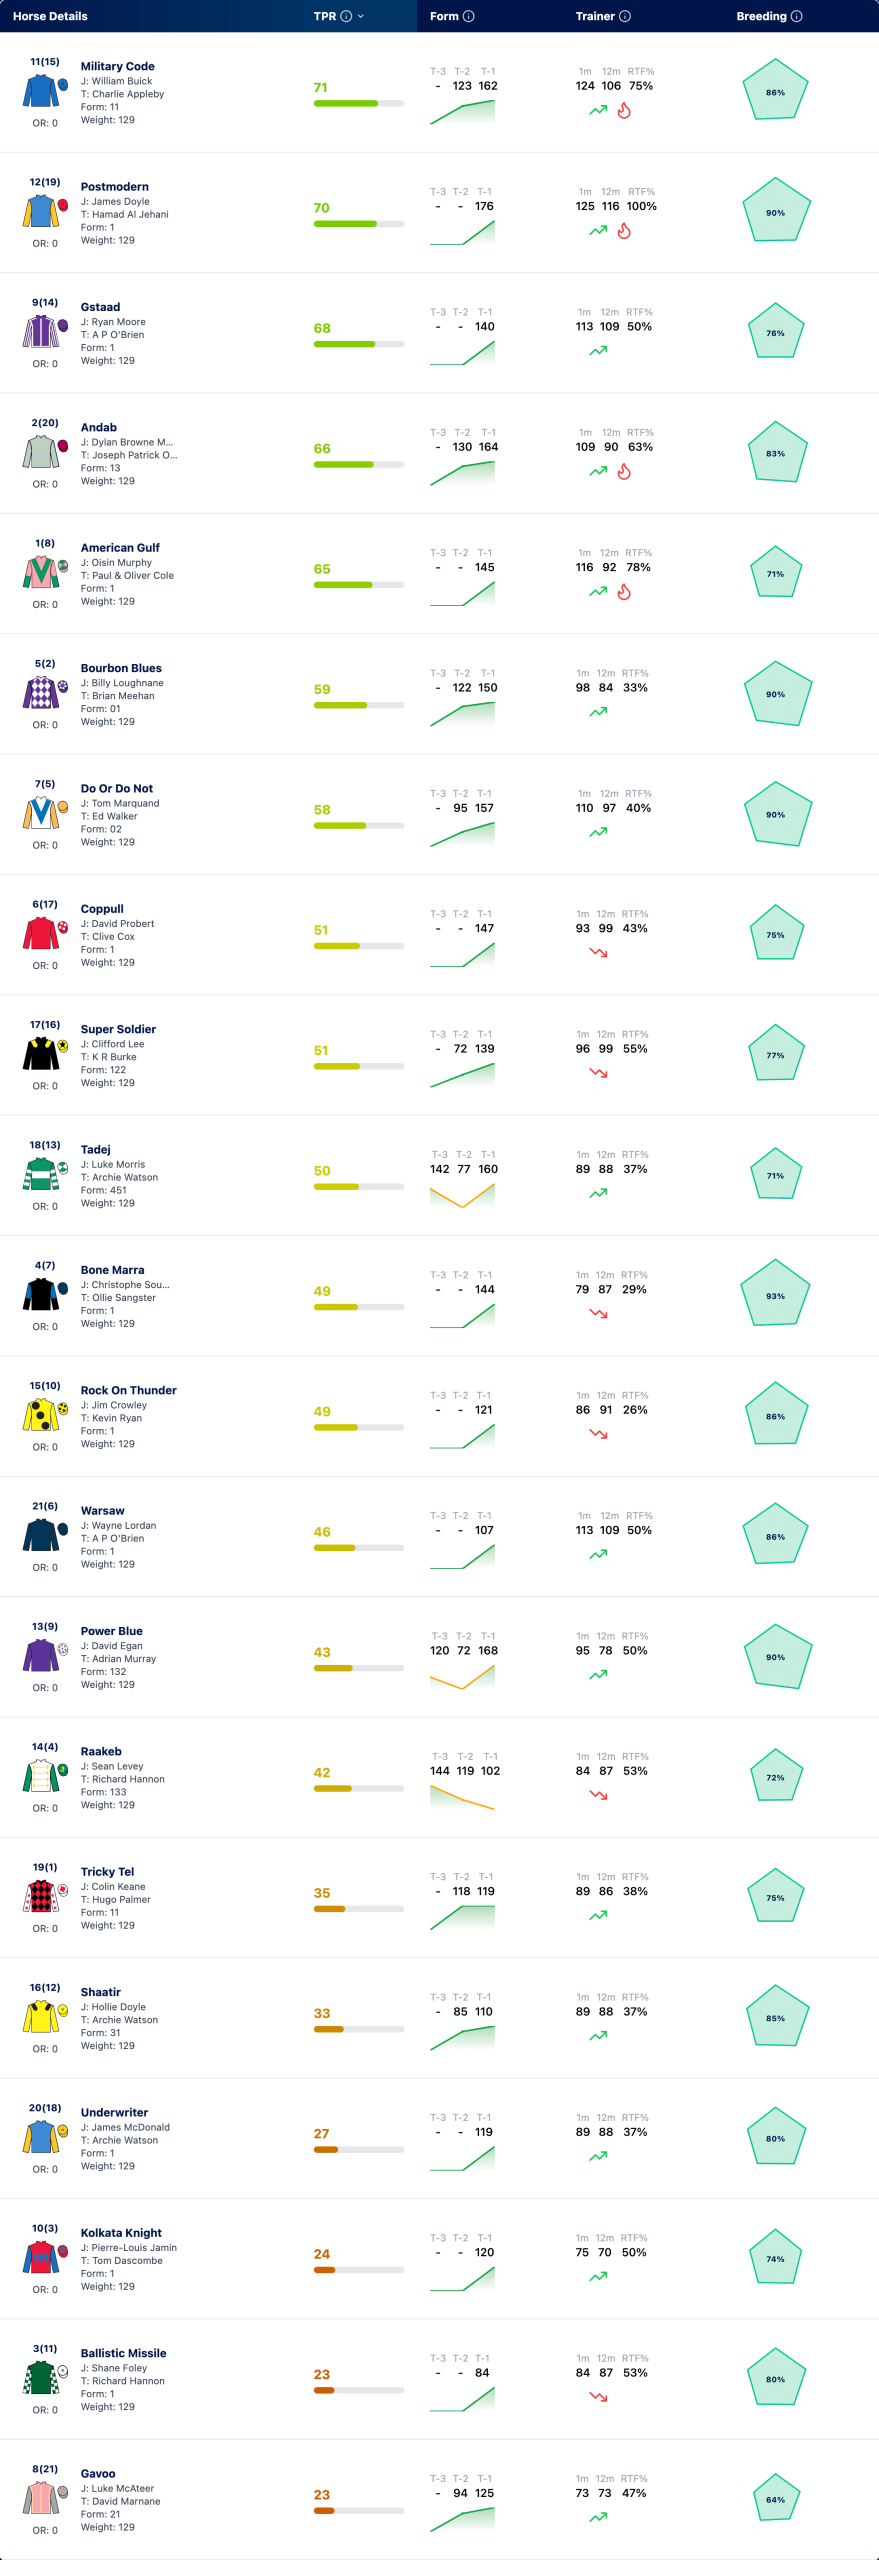Click the Trainer column info icon
879x2560 pixels.
(625, 16)
